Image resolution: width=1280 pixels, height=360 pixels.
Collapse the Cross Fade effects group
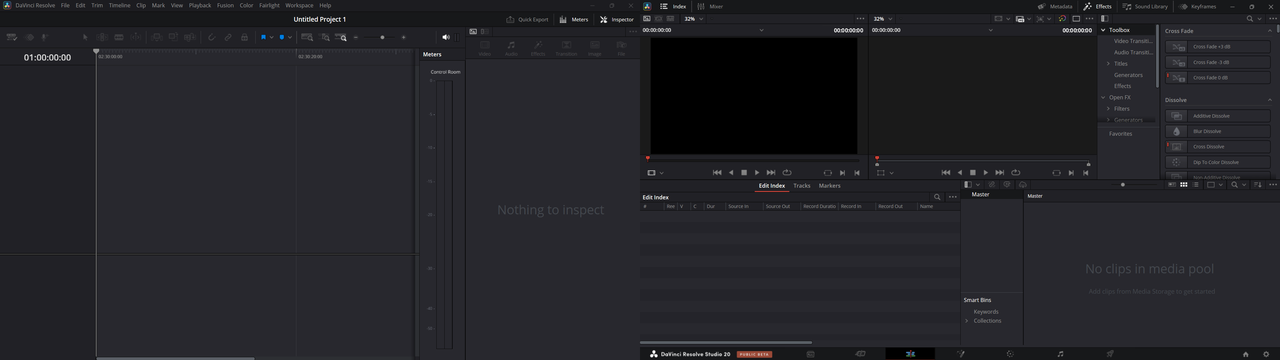[1270, 31]
